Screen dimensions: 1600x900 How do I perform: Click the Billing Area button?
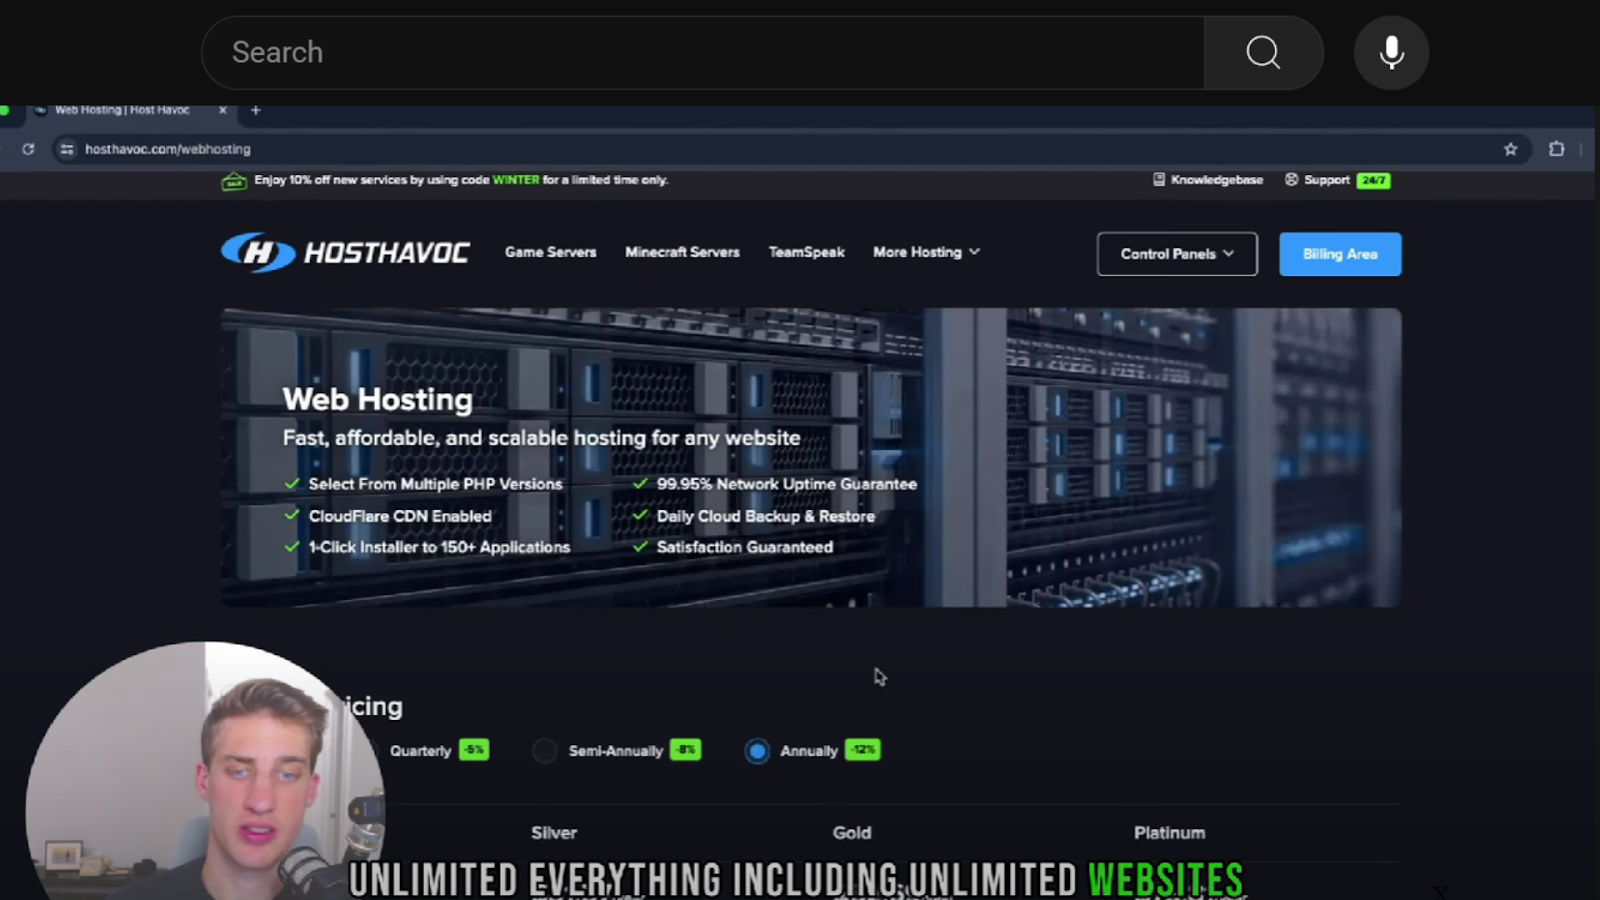coord(1340,254)
